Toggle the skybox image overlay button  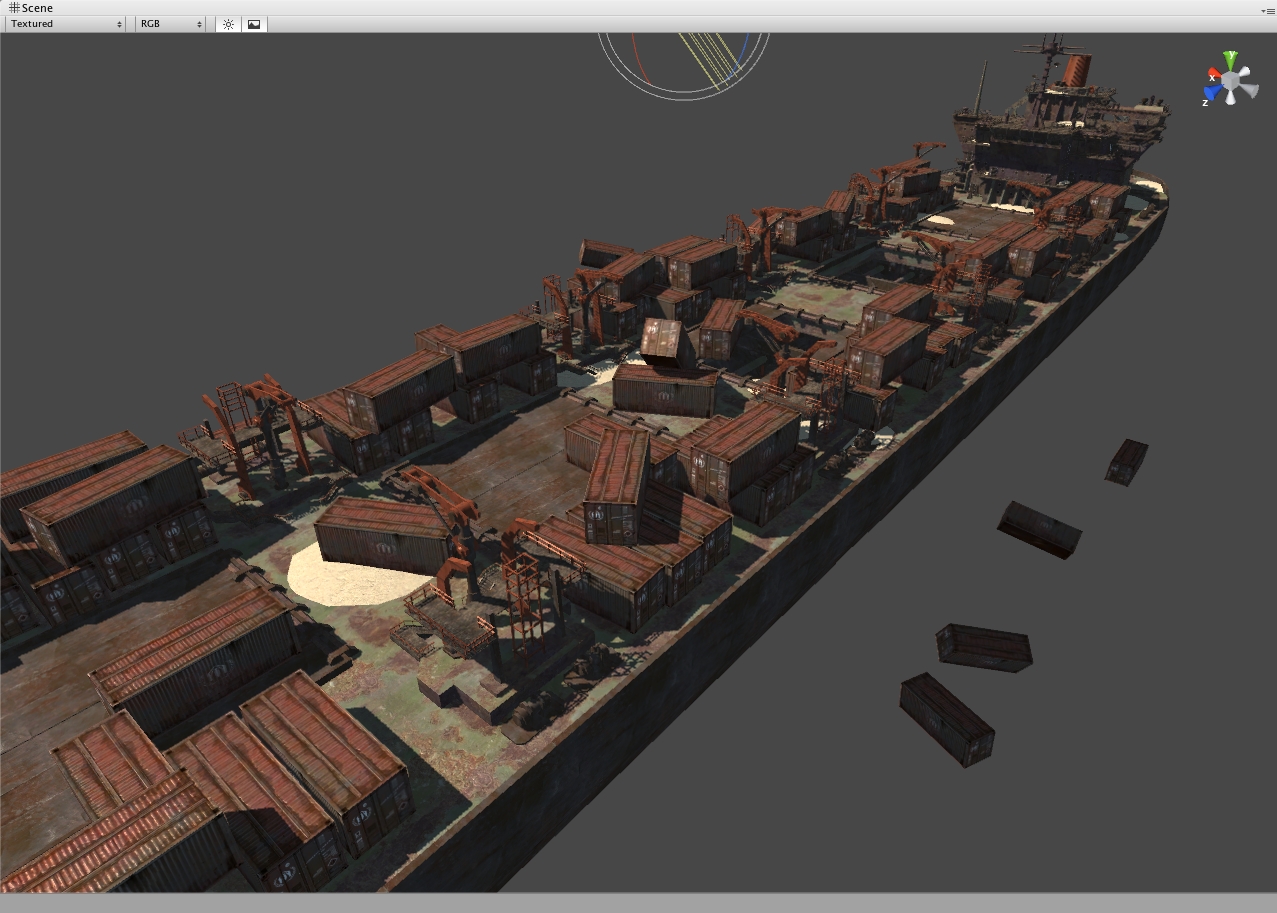[x=254, y=24]
